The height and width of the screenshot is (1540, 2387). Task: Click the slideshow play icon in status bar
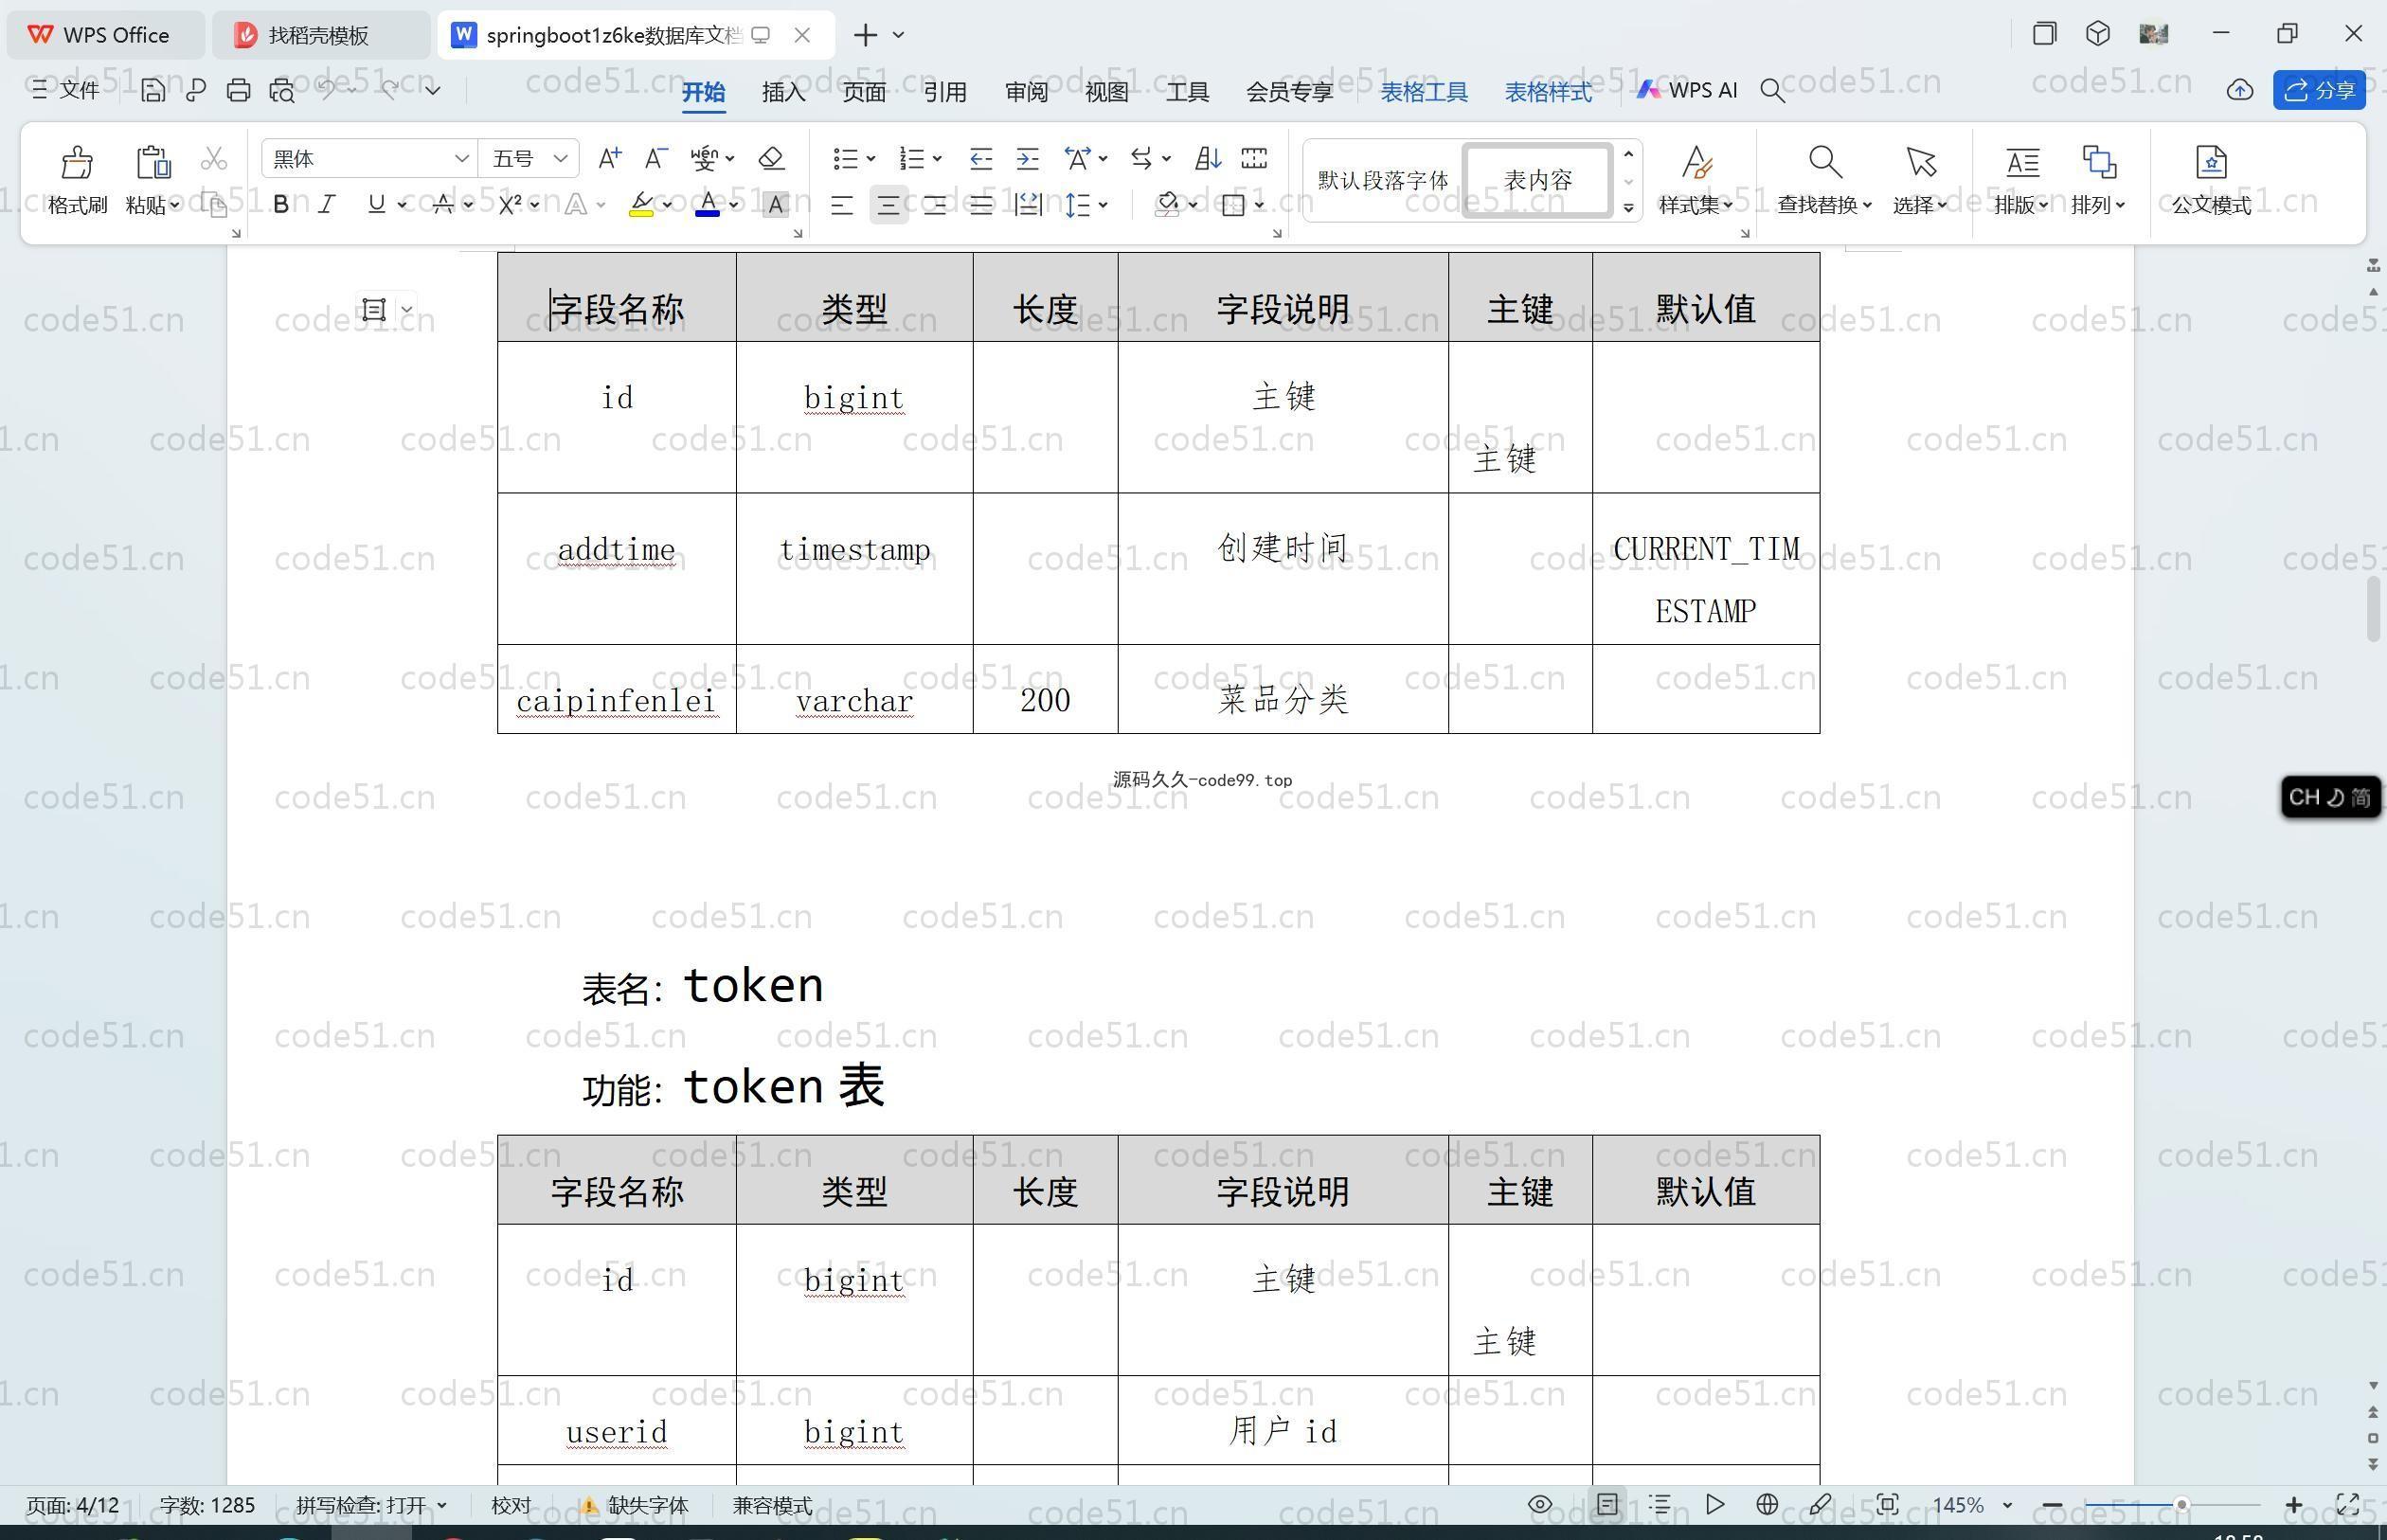[1715, 1504]
